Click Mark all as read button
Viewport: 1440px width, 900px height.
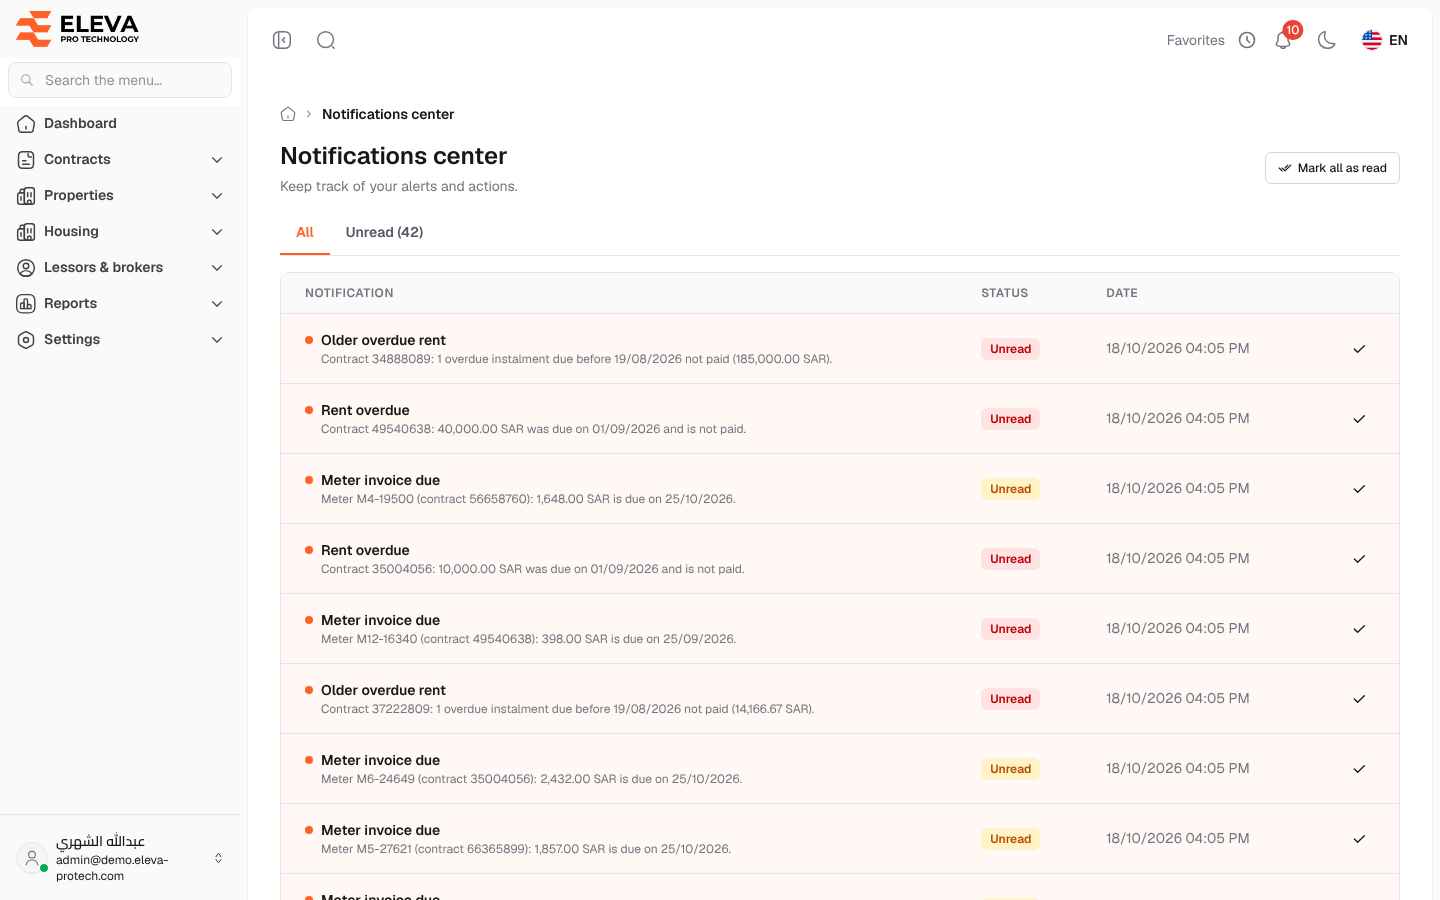pyautogui.click(x=1332, y=168)
